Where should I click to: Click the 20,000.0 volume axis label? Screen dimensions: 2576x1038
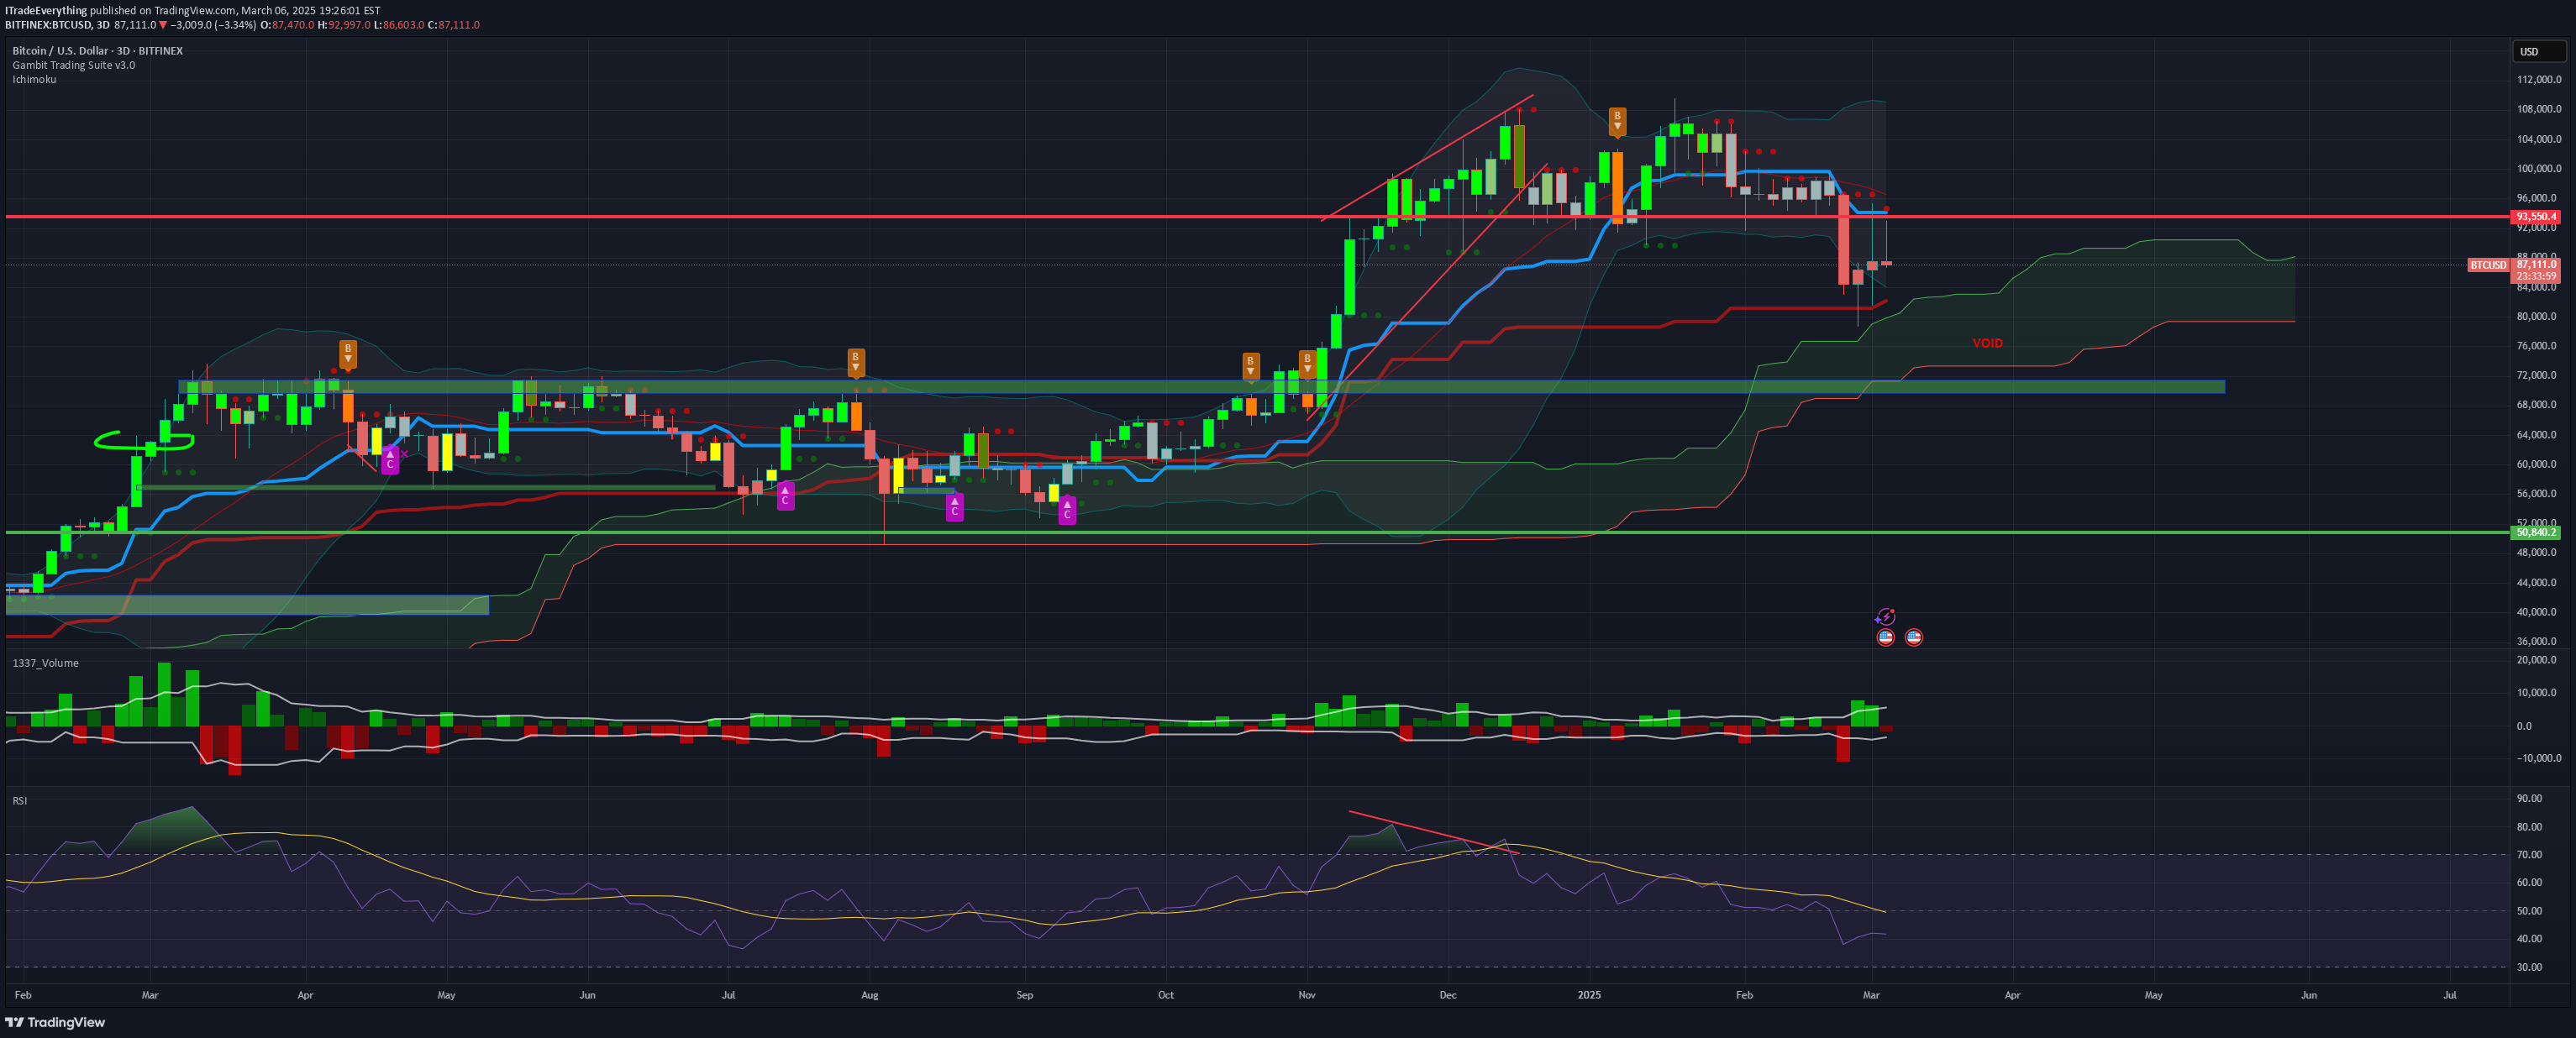click(x=2537, y=660)
